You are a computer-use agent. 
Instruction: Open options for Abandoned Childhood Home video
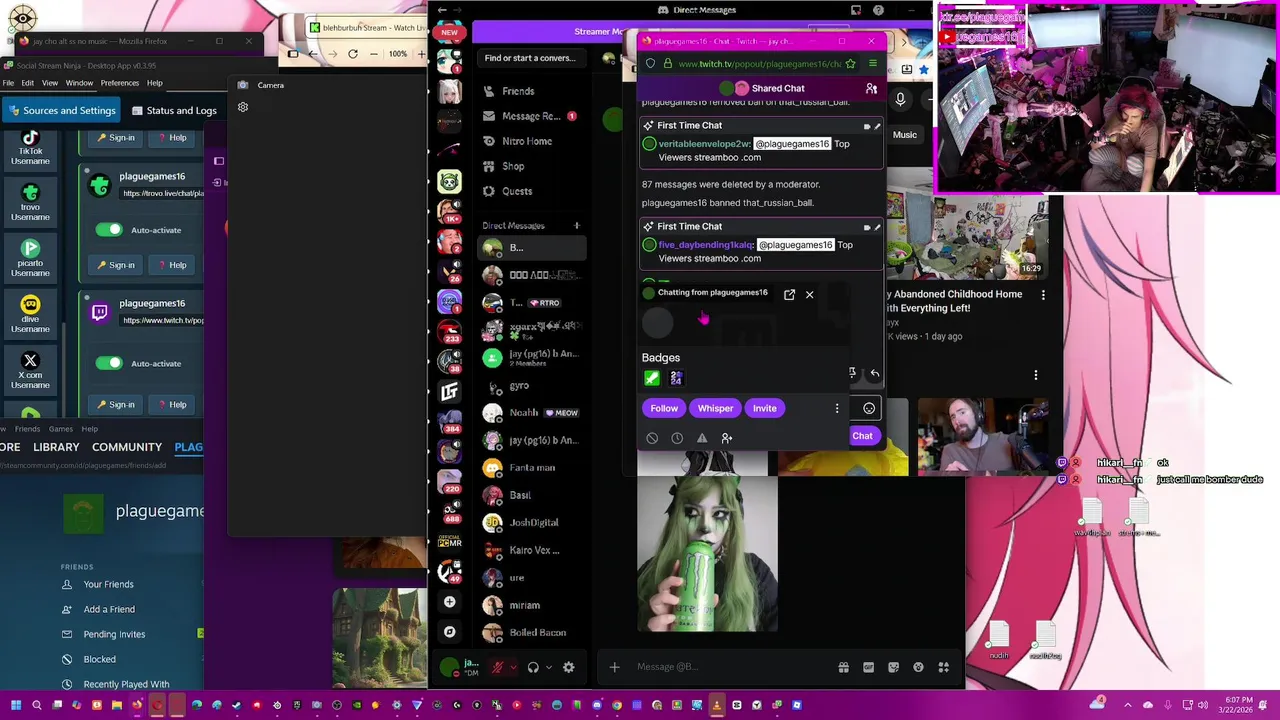[1043, 295]
